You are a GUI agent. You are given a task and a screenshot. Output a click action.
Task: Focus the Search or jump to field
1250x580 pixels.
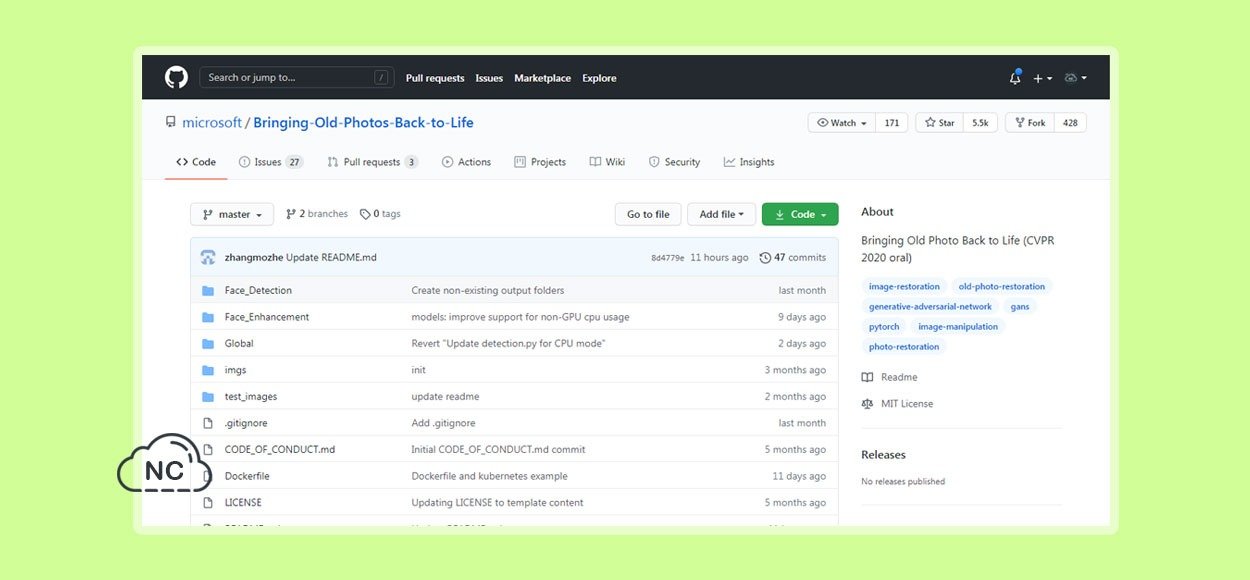tap(296, 77)
